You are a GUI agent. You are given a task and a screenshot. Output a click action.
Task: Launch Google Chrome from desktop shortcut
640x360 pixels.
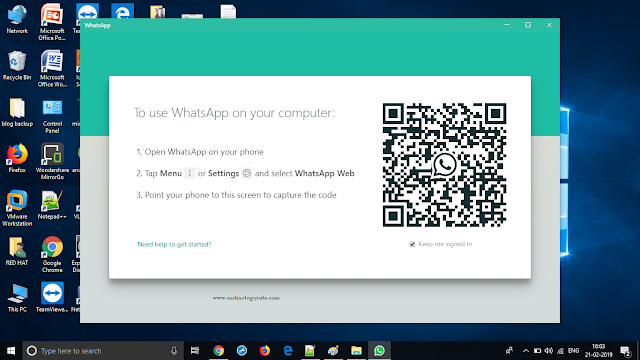coord(52,254)
